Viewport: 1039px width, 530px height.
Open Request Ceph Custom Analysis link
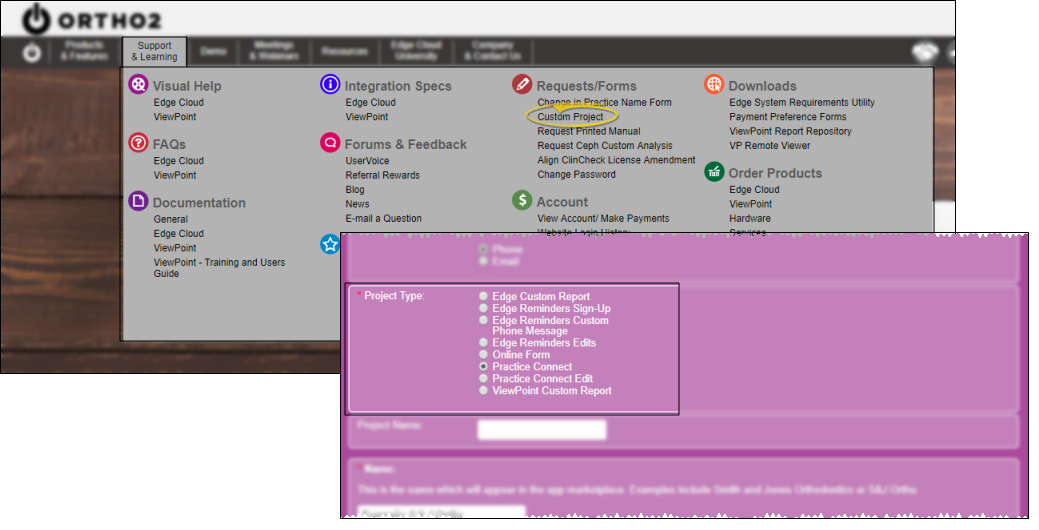click(x=605, y=146)
